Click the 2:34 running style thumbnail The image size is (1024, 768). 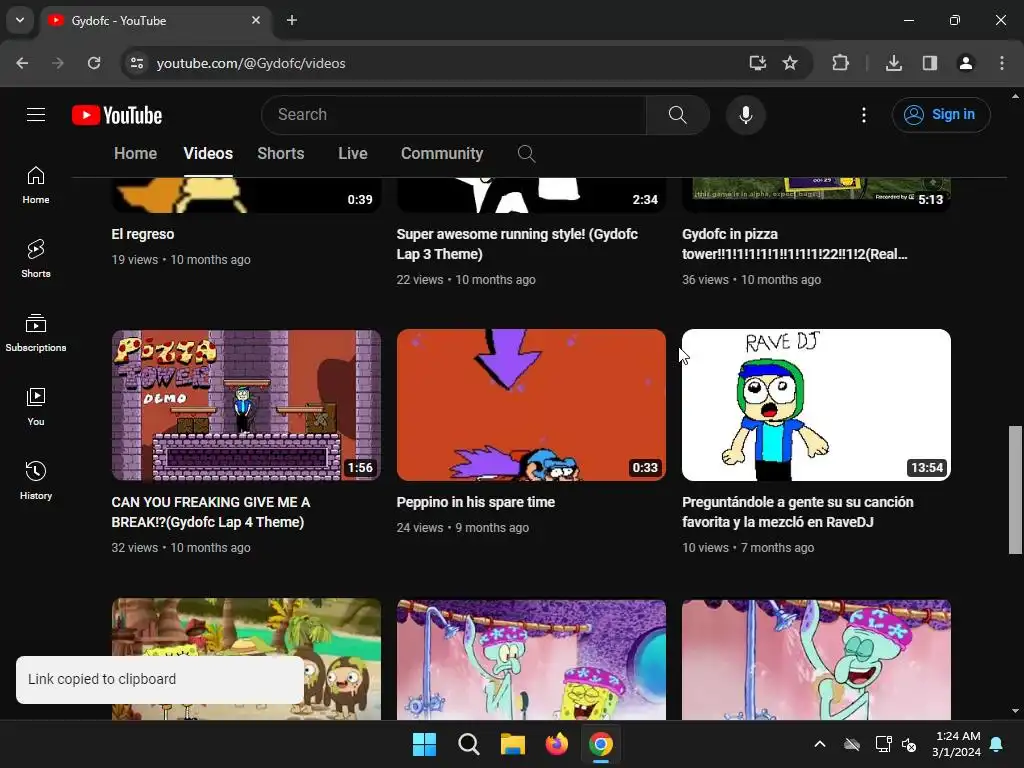click(531, 195)
